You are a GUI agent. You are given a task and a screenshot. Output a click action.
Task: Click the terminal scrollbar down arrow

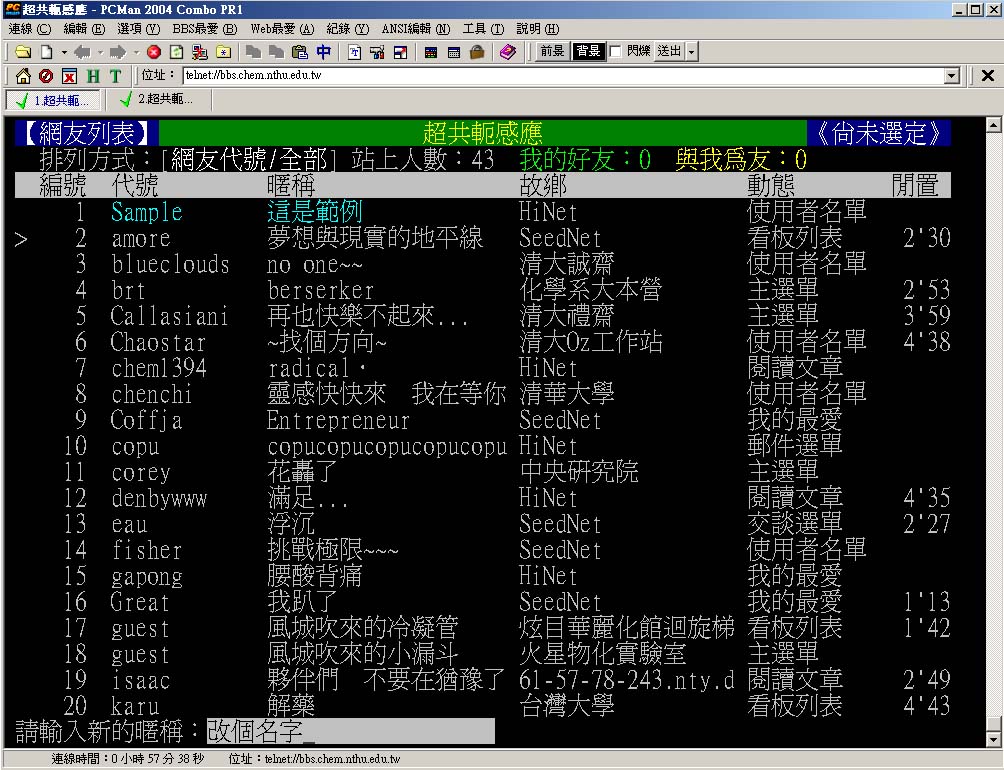click(x=993, y=739)
